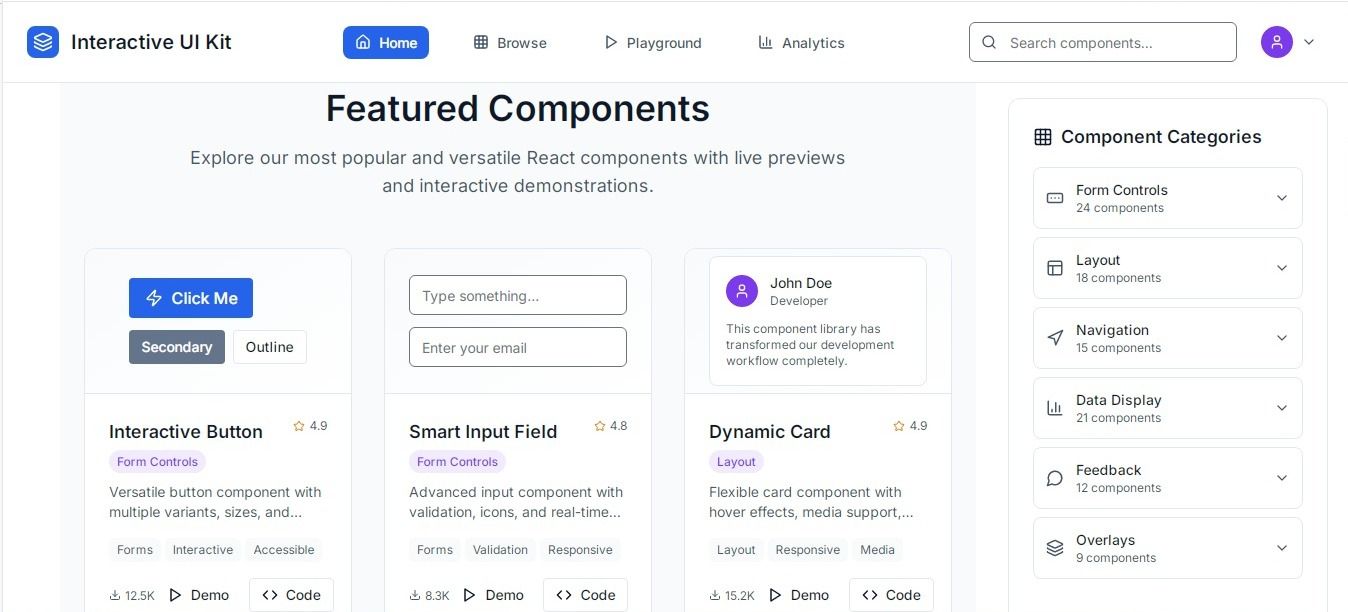1348x612 pixels.
Task: Expand the Layout category chevron
Action: (x=1281, y=268)
